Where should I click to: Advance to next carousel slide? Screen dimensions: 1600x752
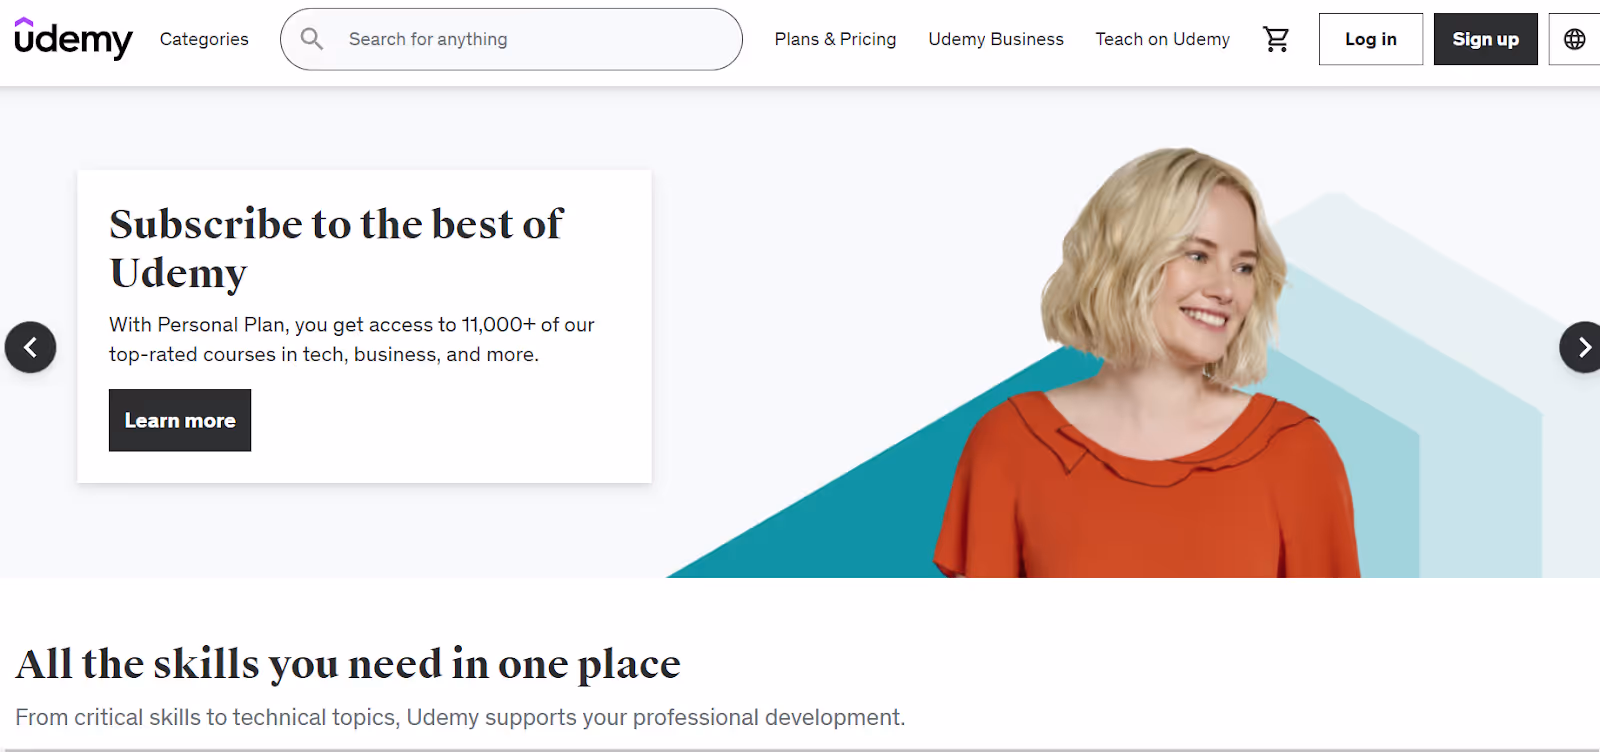click(x=1582, y=347)
